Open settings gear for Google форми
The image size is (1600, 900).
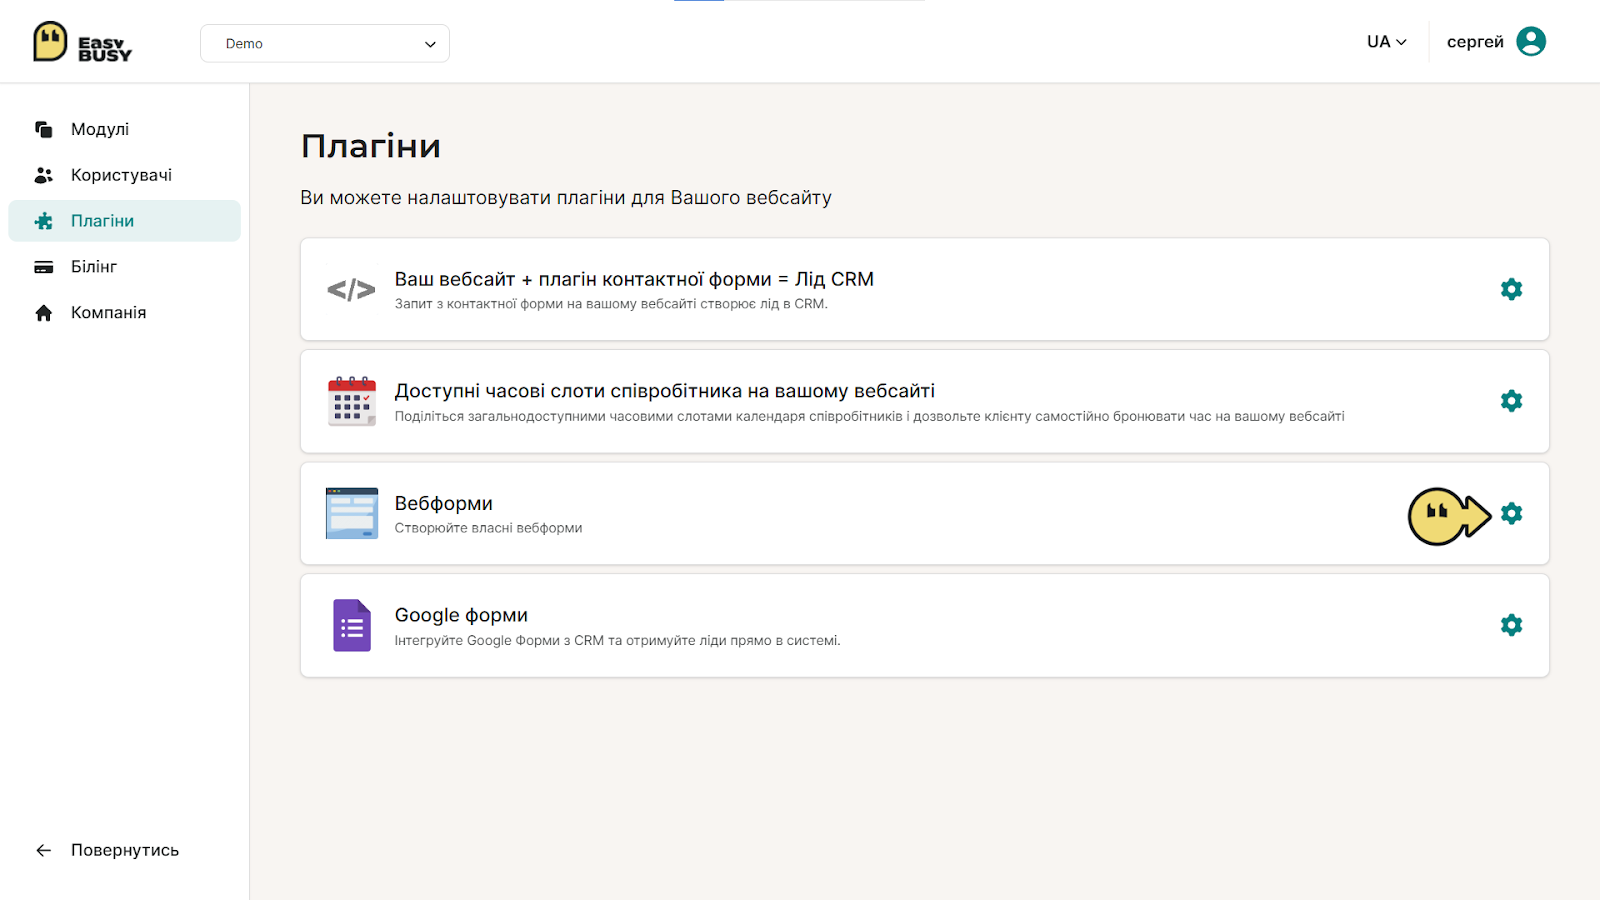coord(1511,625)
